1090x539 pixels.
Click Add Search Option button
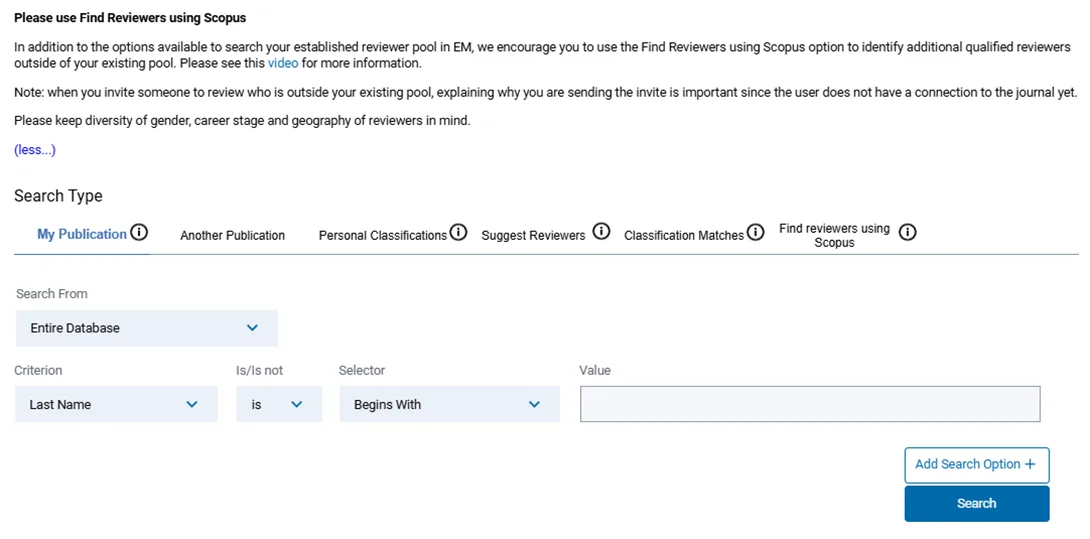coord(976,465)
